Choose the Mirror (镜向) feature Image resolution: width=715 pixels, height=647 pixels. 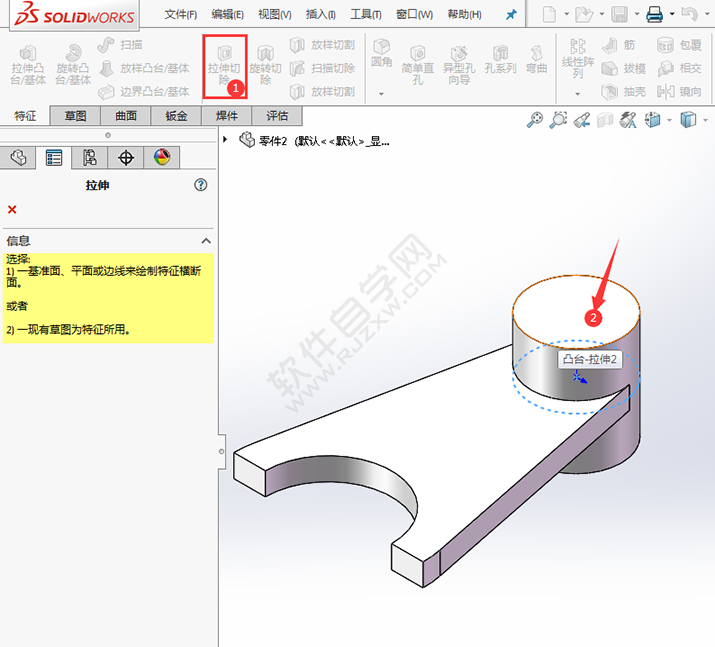[x=679, y=92]
